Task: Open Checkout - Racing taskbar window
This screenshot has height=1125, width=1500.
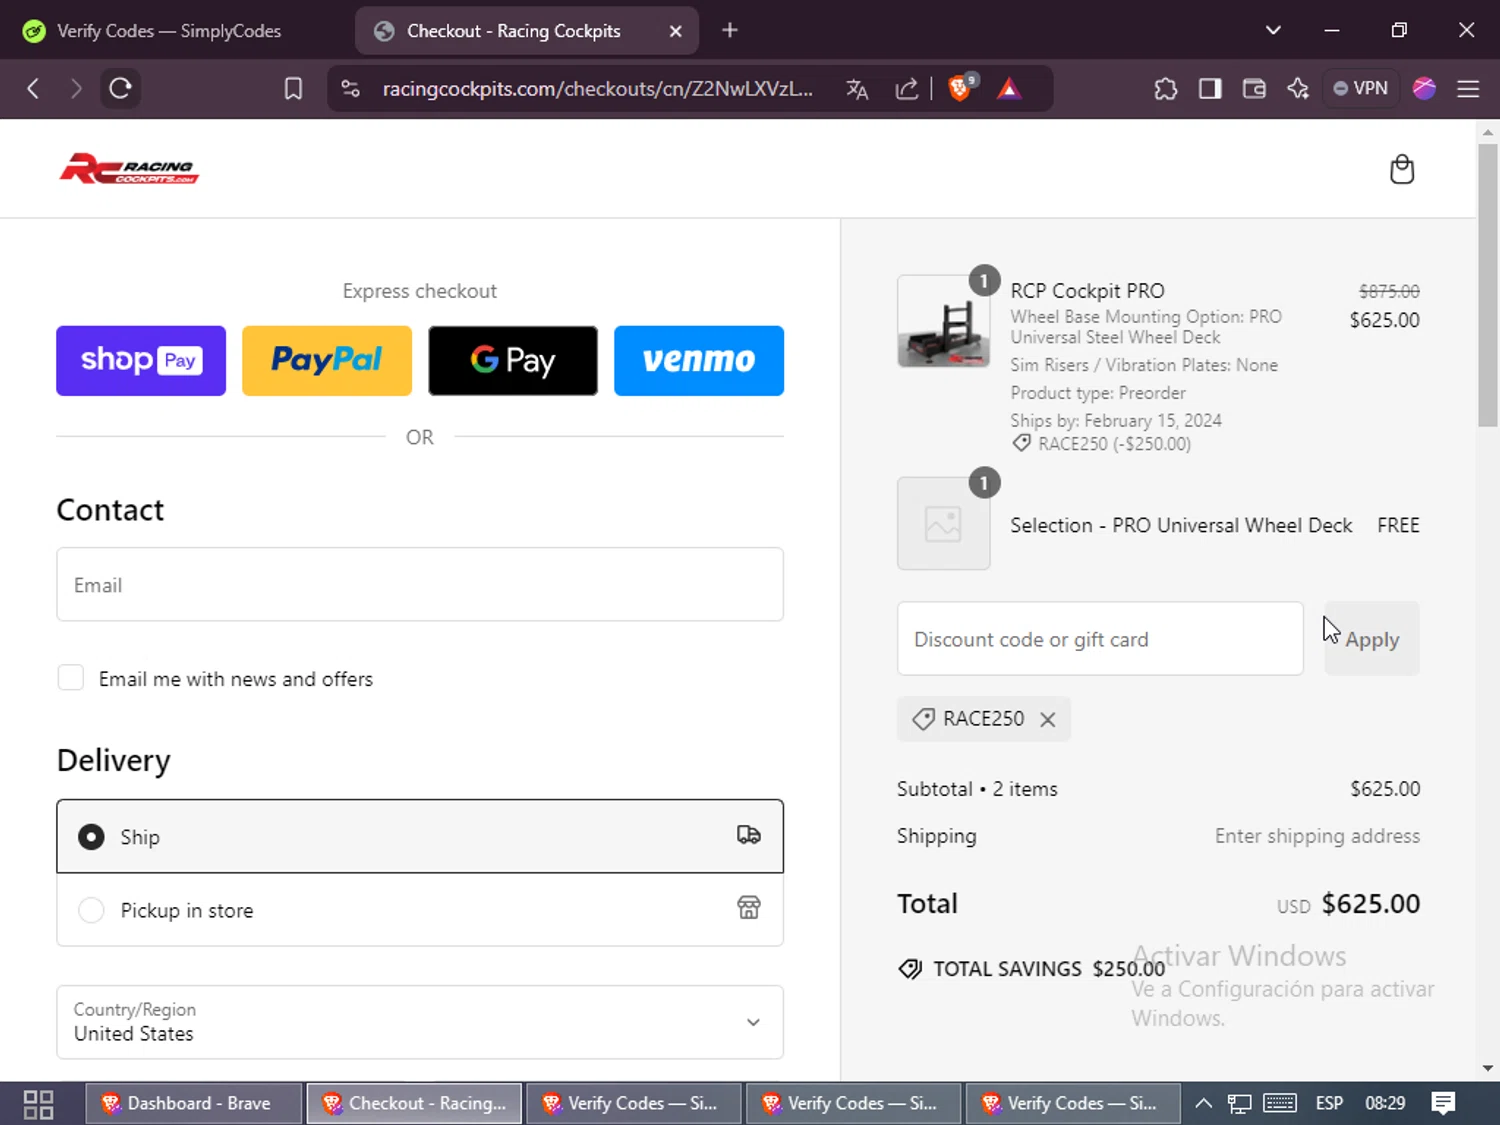Action: (414, 1103)
